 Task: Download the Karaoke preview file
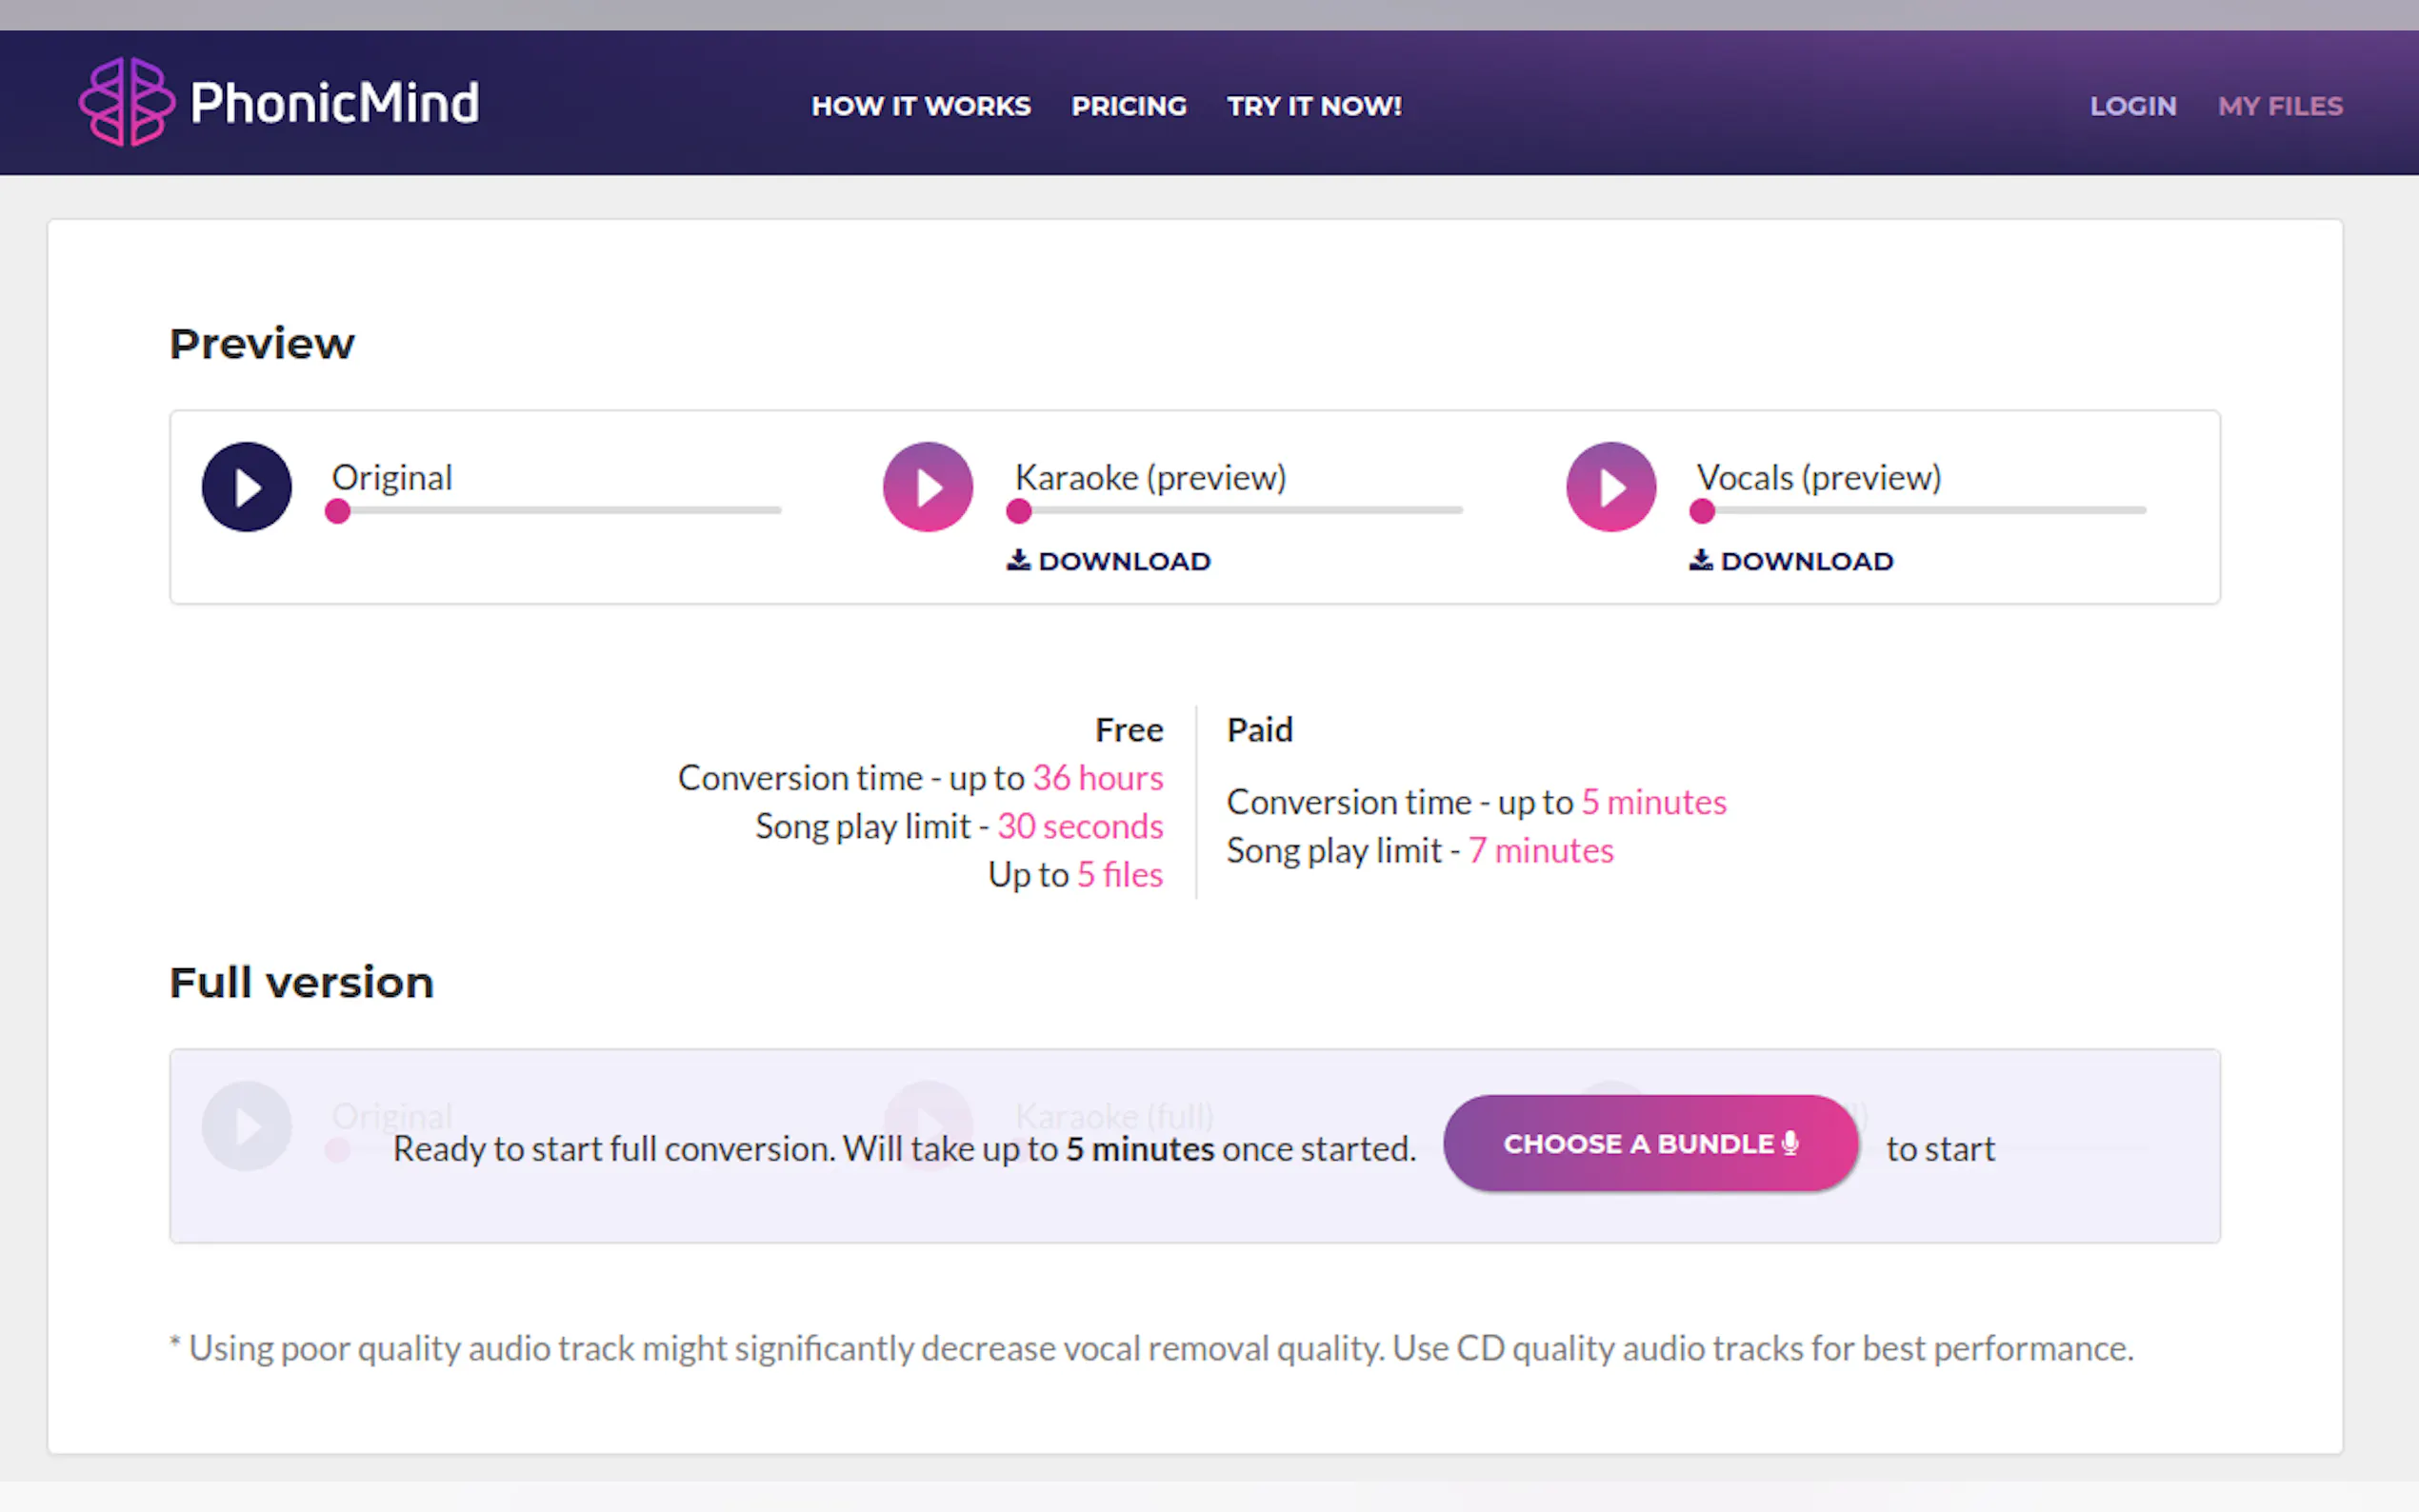click(1124, 561)
